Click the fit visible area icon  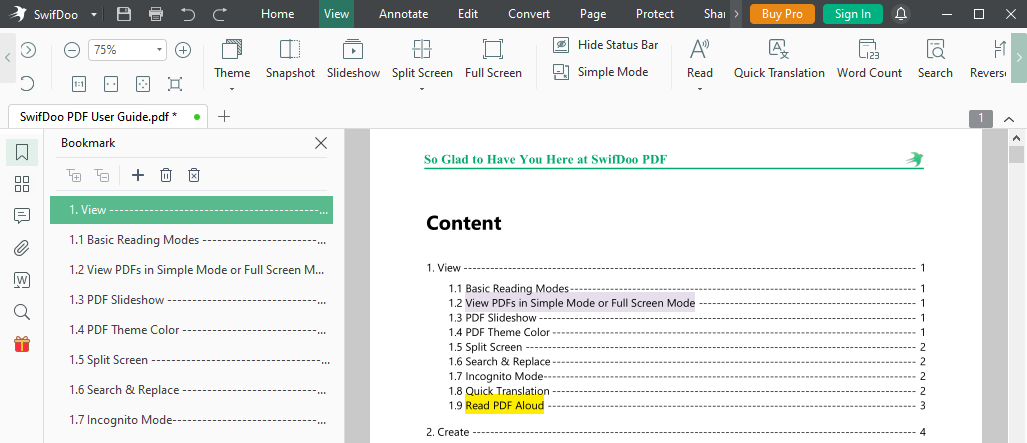[x=174, y=84]
